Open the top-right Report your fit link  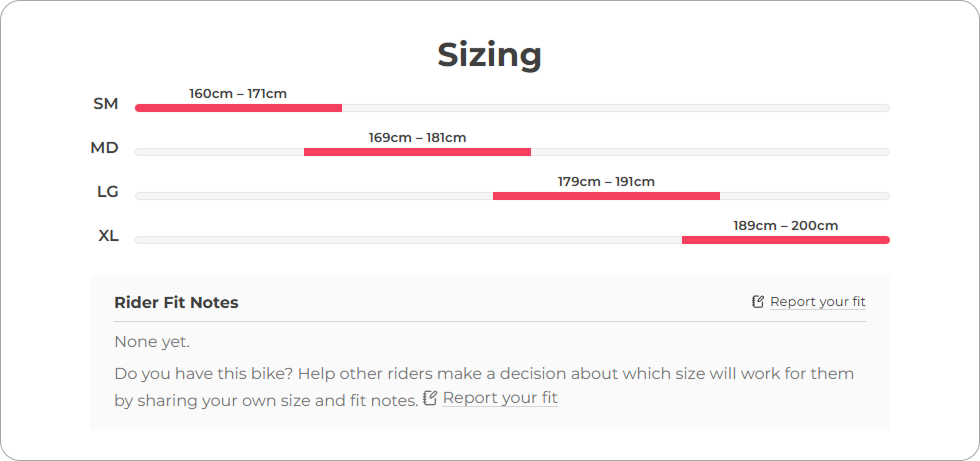pyautogui.click(x=817, y=302)
